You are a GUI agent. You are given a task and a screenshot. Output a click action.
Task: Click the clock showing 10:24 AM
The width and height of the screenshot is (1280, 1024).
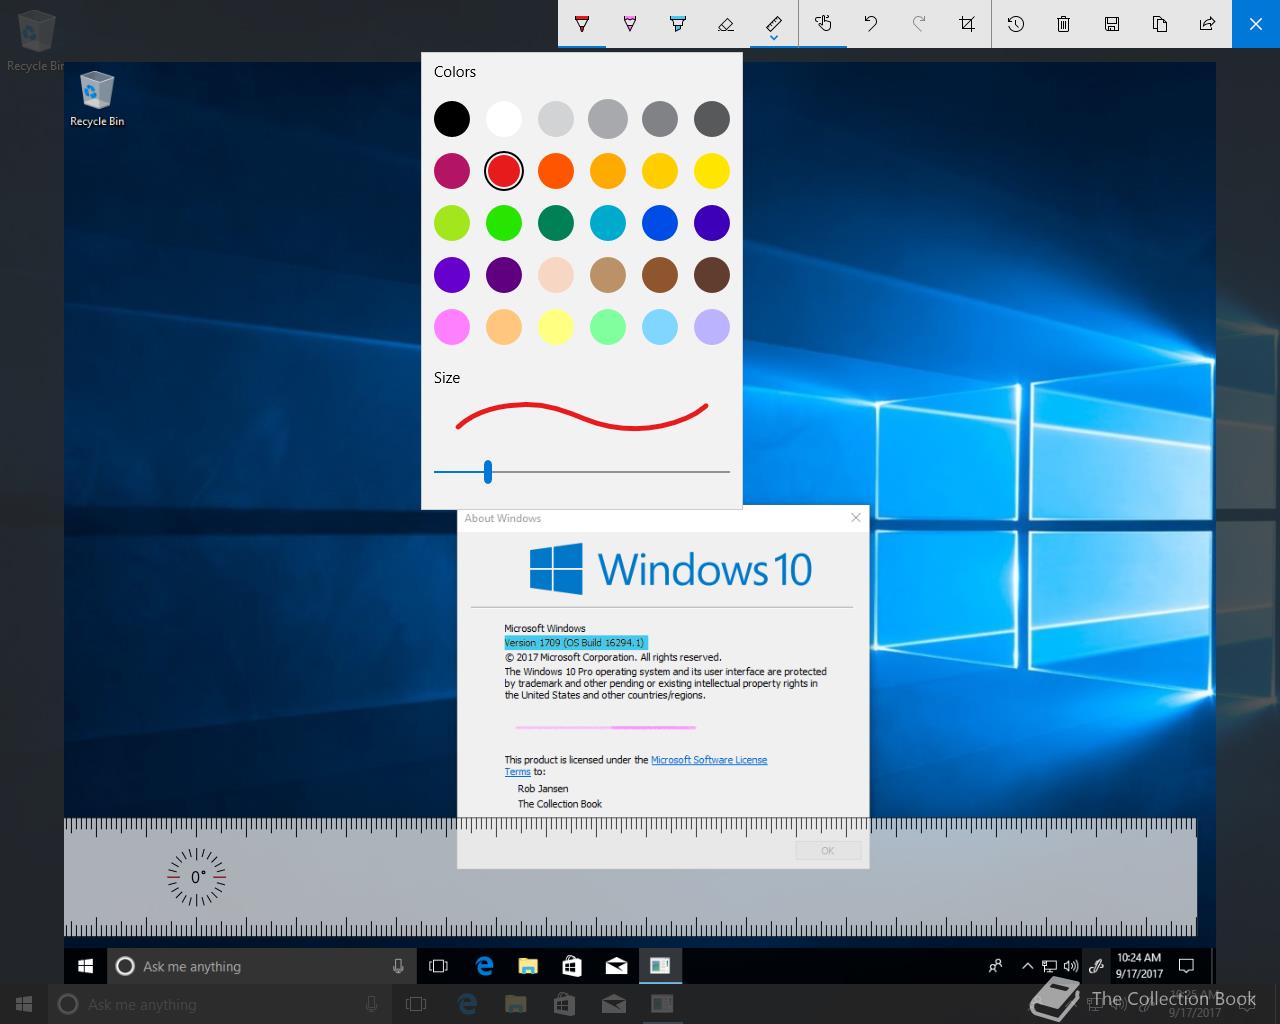point(1139,966)
